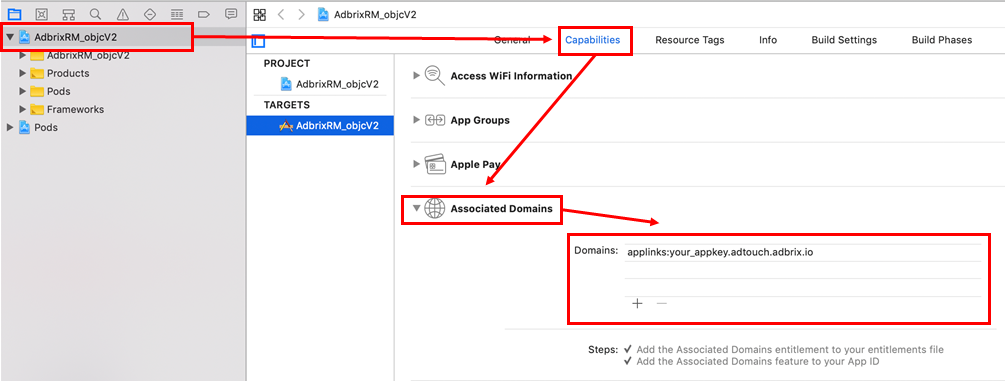Select the Frameworks folder row

pyautogui.click(x=122, y=109)
